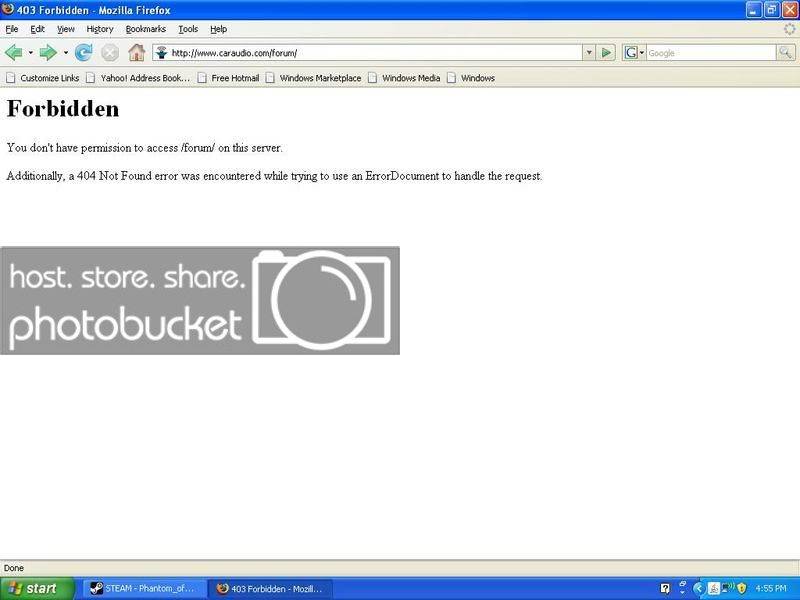The image size is (800, 600).
Task: Open the History menu
Action: (99, 29)
